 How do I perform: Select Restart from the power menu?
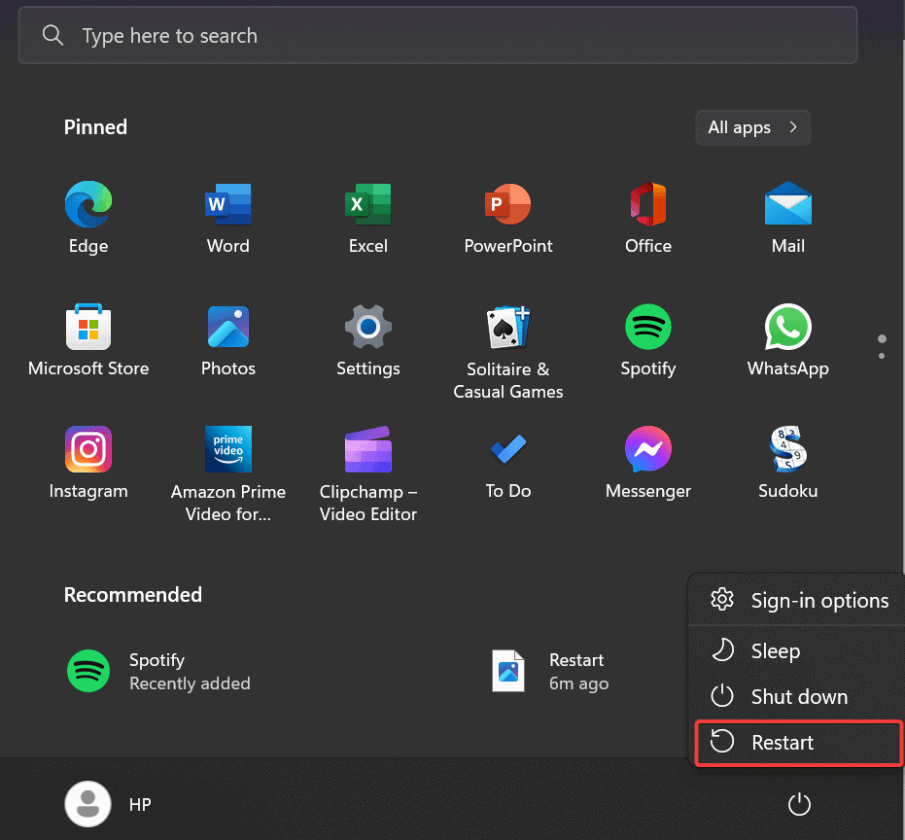[783, 742]
